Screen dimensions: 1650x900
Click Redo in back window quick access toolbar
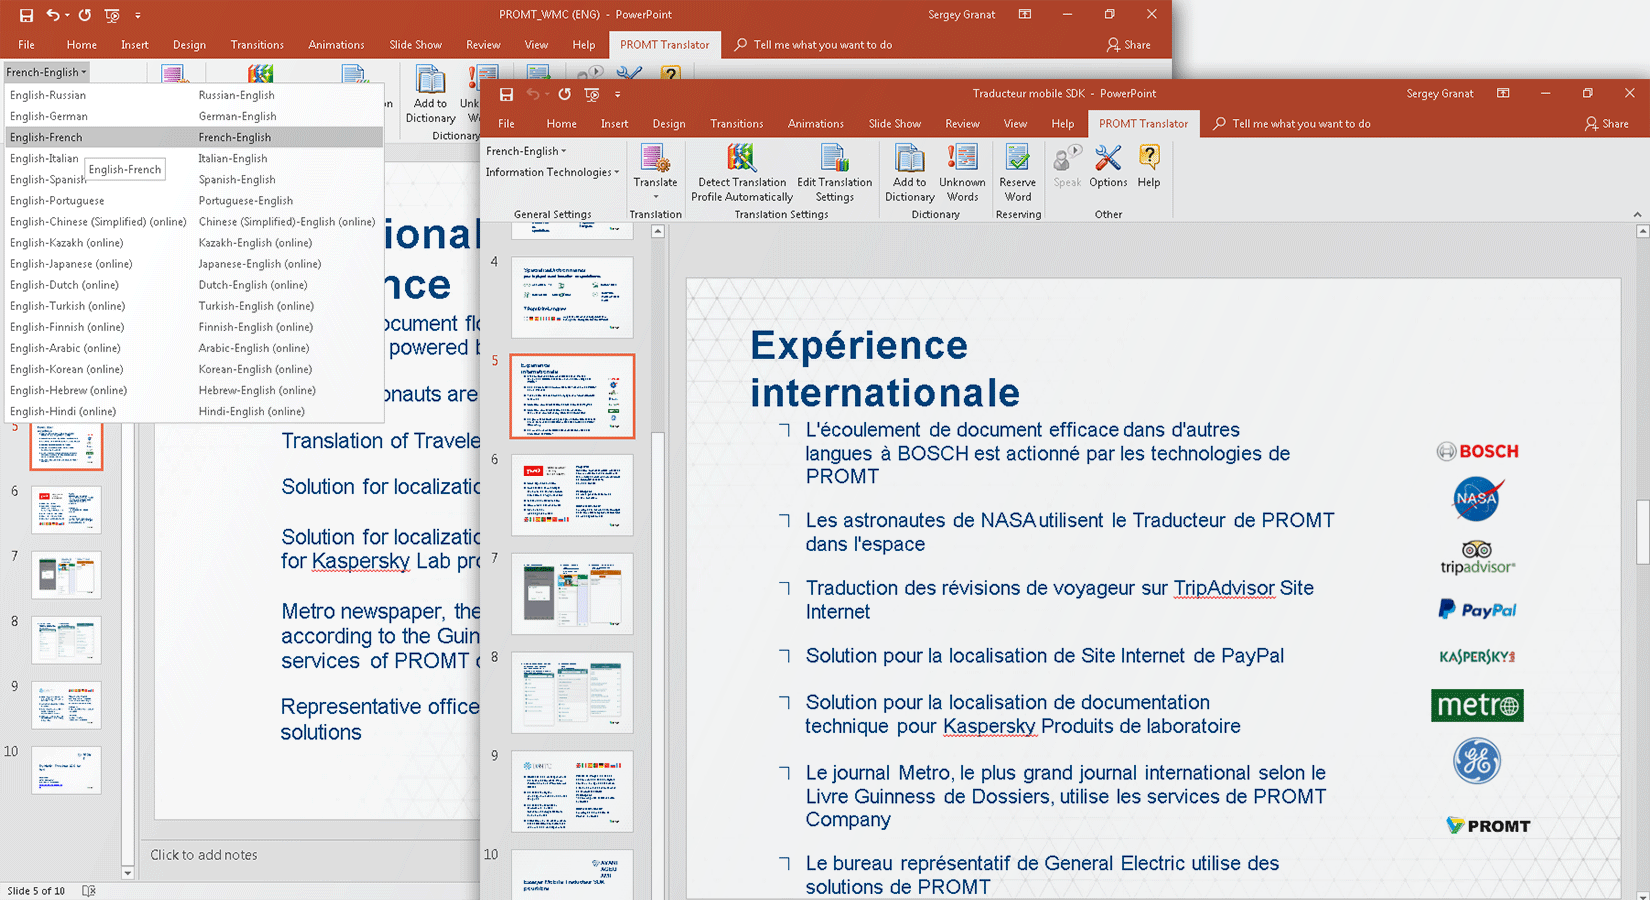(85, 15)
